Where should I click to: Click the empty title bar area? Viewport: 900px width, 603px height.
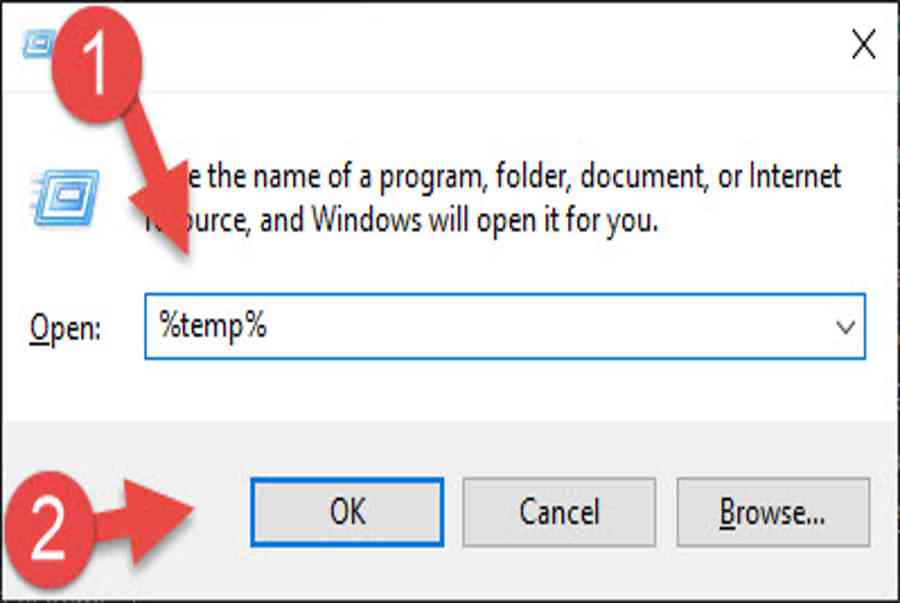coord(494,46)
